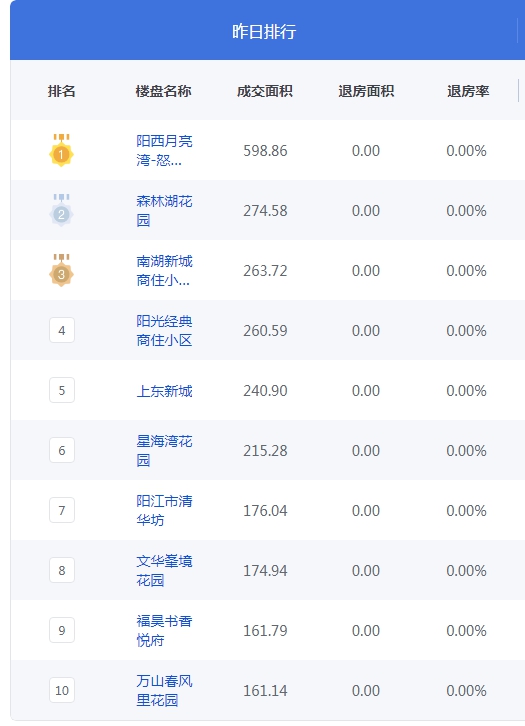This screenshot has width=525, height=726.
Task: Click the 成交面积 column header
Action: [x=264, y=91]
